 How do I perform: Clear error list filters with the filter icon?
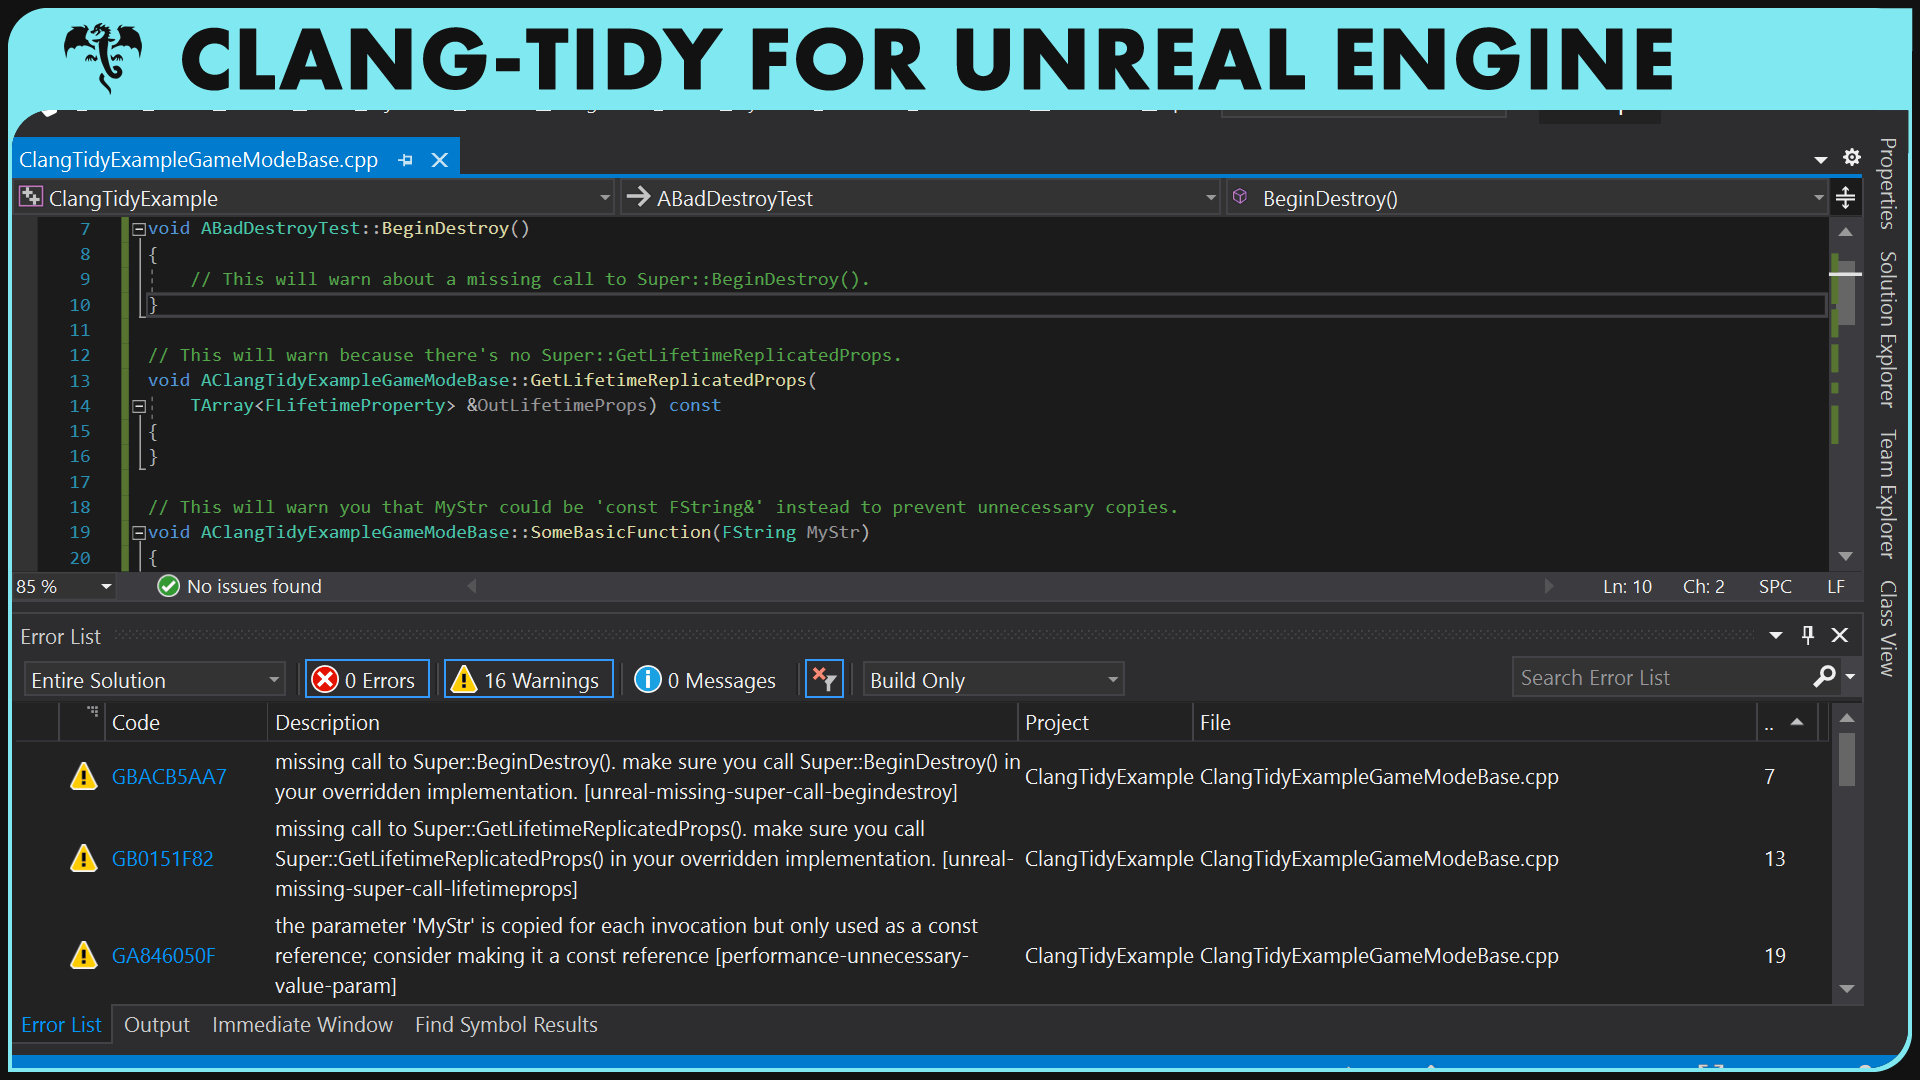click(x=824, y=678)
